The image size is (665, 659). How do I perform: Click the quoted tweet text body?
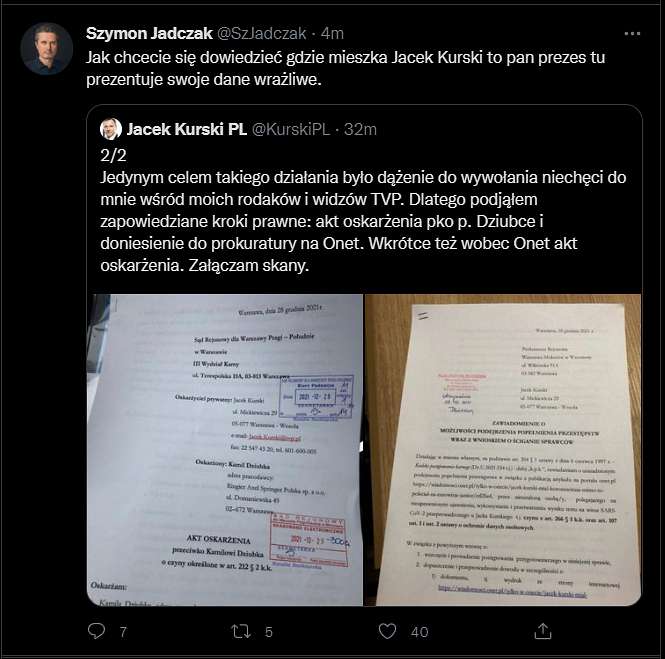click(x=363, y=210)
